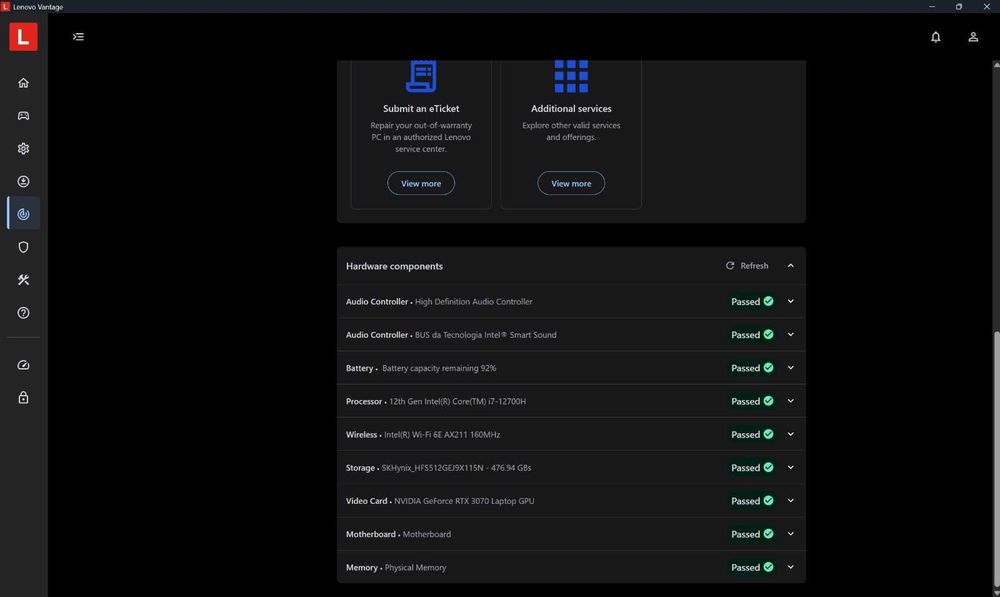Open the Security shield sidebar icon
Viewport: 1000px width, 597px height.
[23, 247]
